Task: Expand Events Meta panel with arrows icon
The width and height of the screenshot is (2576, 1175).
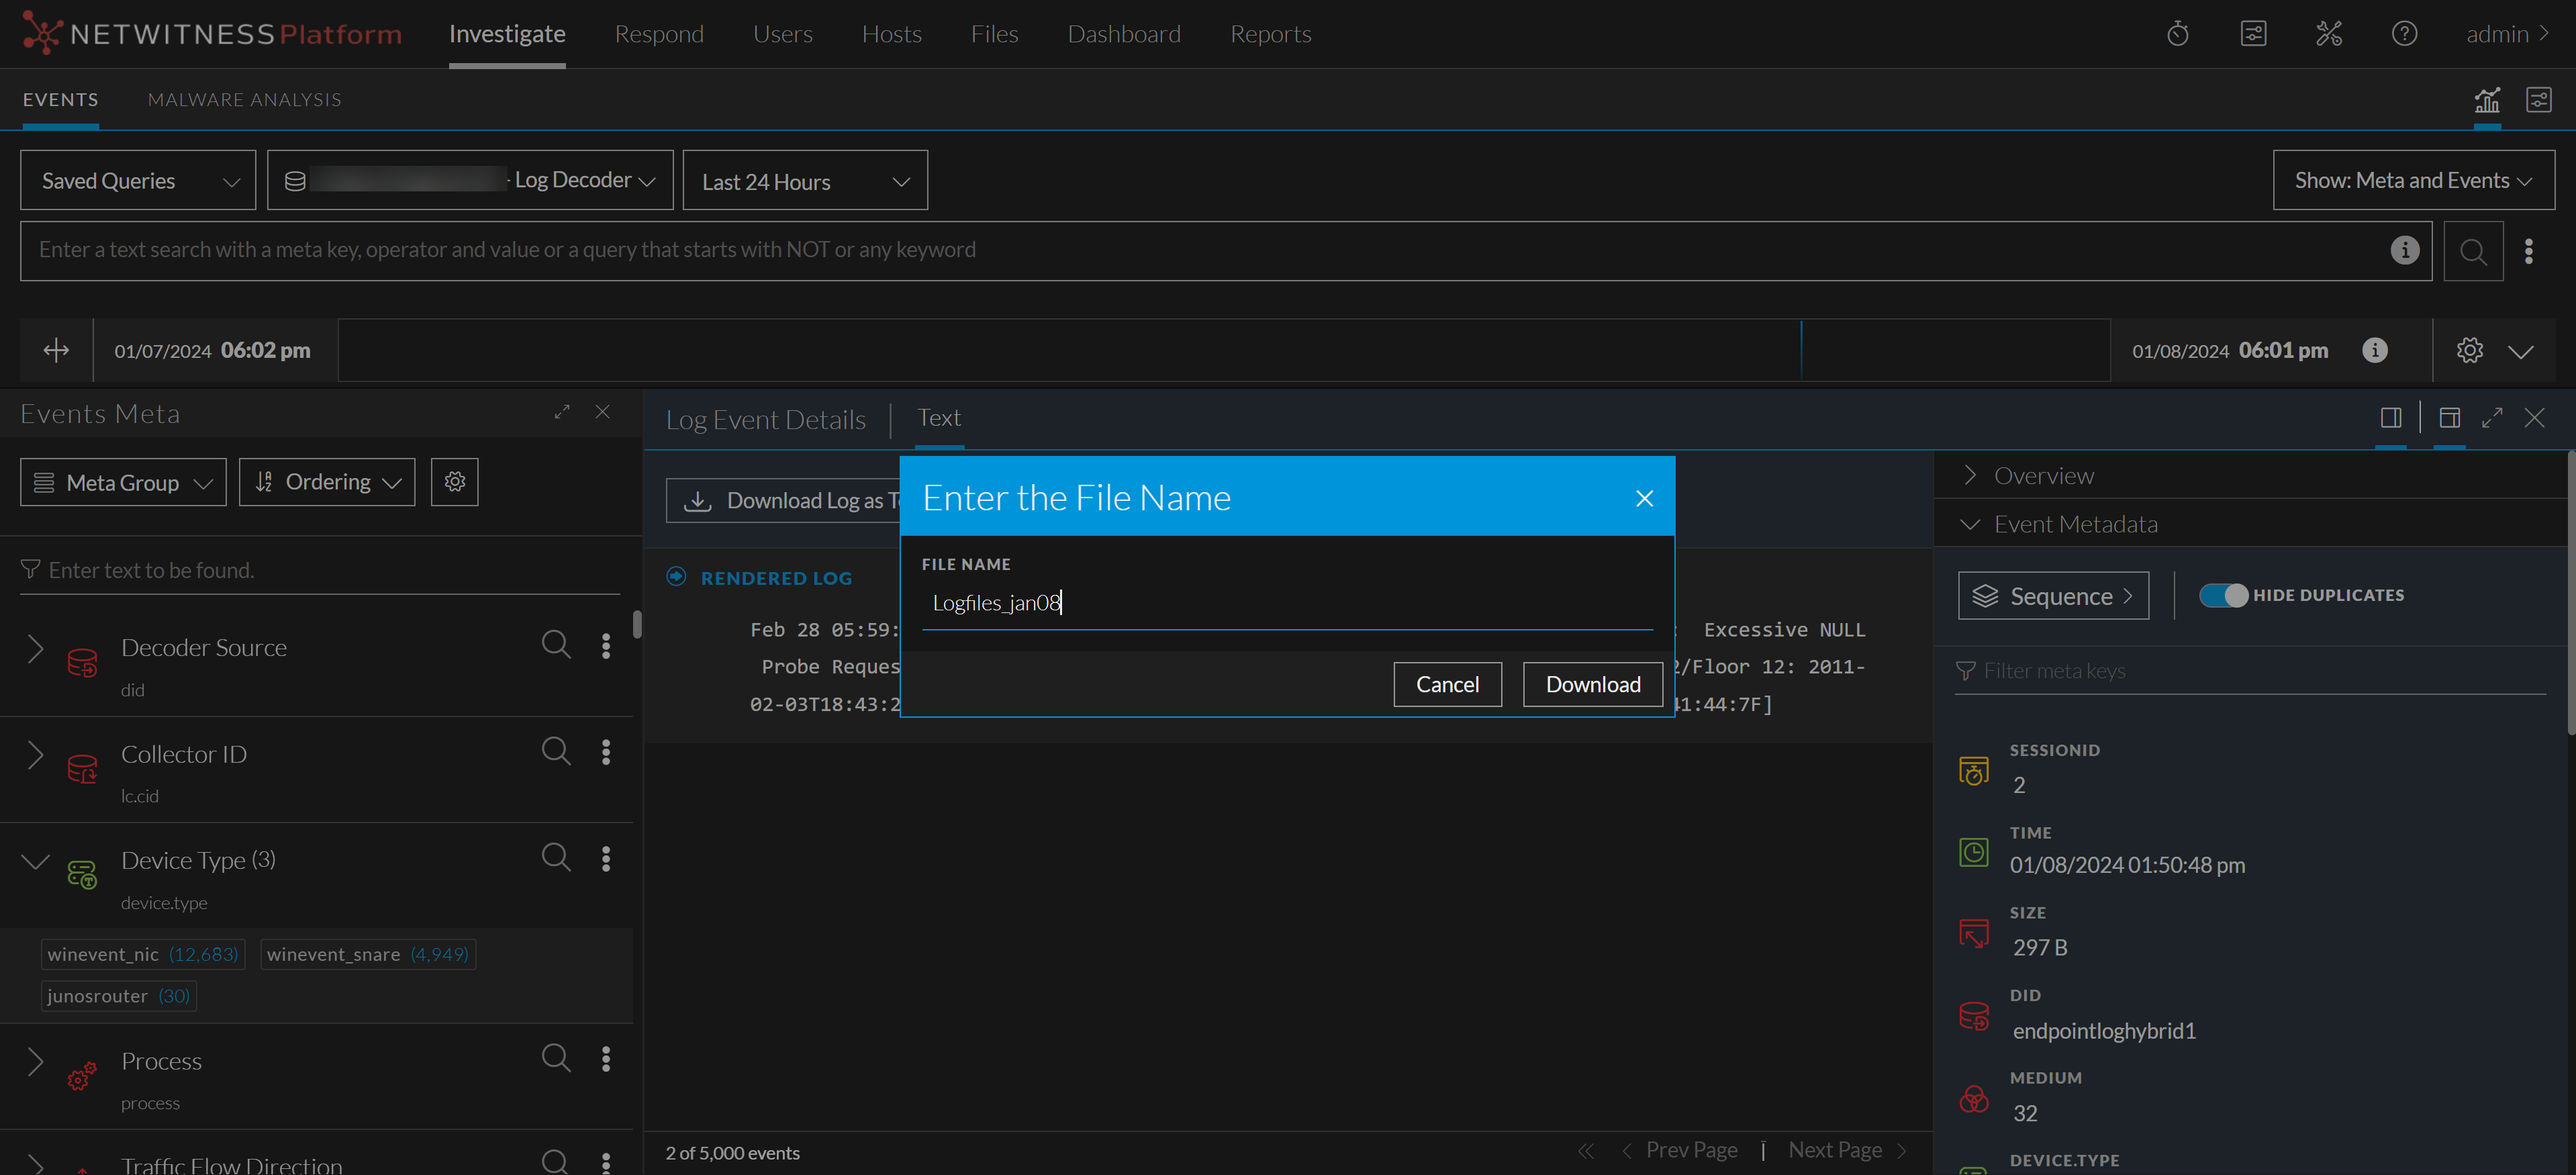Action: [562, 412]
